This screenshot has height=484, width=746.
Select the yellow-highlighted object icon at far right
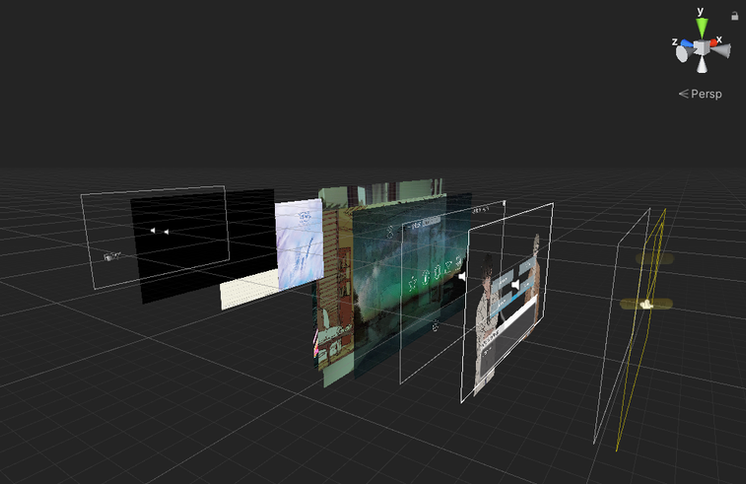click(x=646, y=304)
